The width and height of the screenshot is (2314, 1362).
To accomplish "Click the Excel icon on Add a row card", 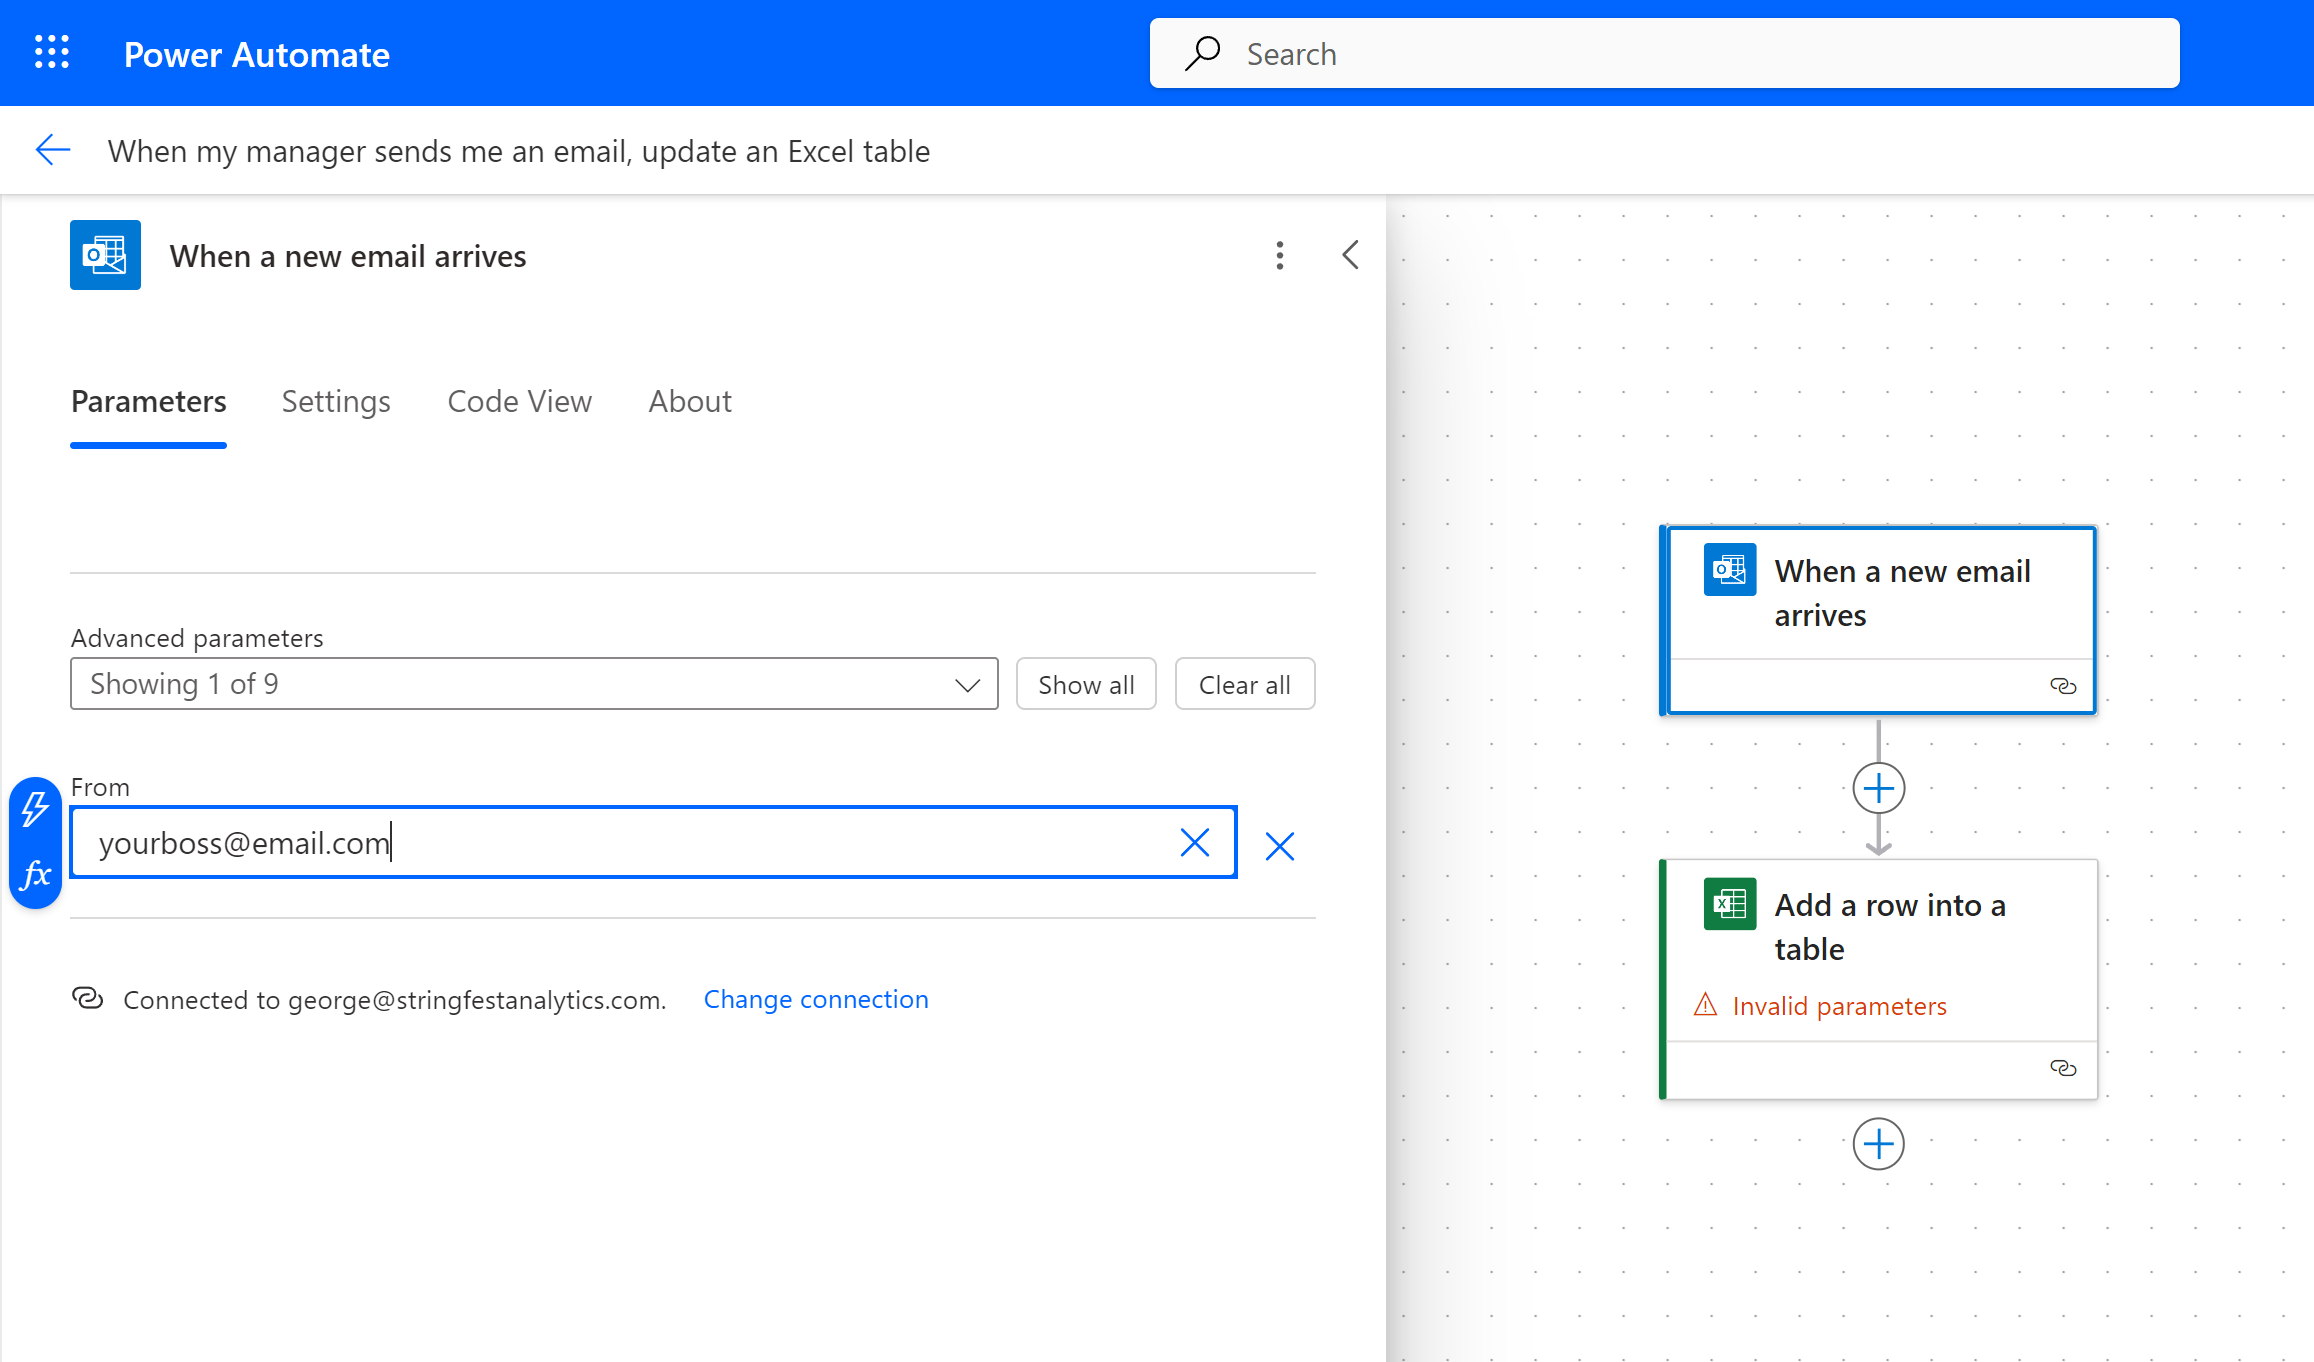I will pyautogui.click(x=1729, y=904).
